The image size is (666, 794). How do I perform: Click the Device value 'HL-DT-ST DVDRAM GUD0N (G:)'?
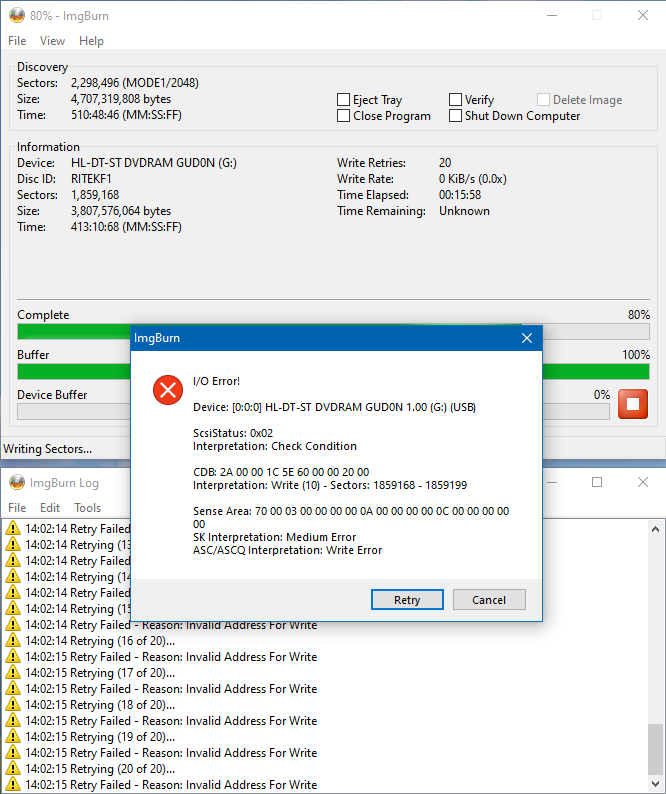154,163
